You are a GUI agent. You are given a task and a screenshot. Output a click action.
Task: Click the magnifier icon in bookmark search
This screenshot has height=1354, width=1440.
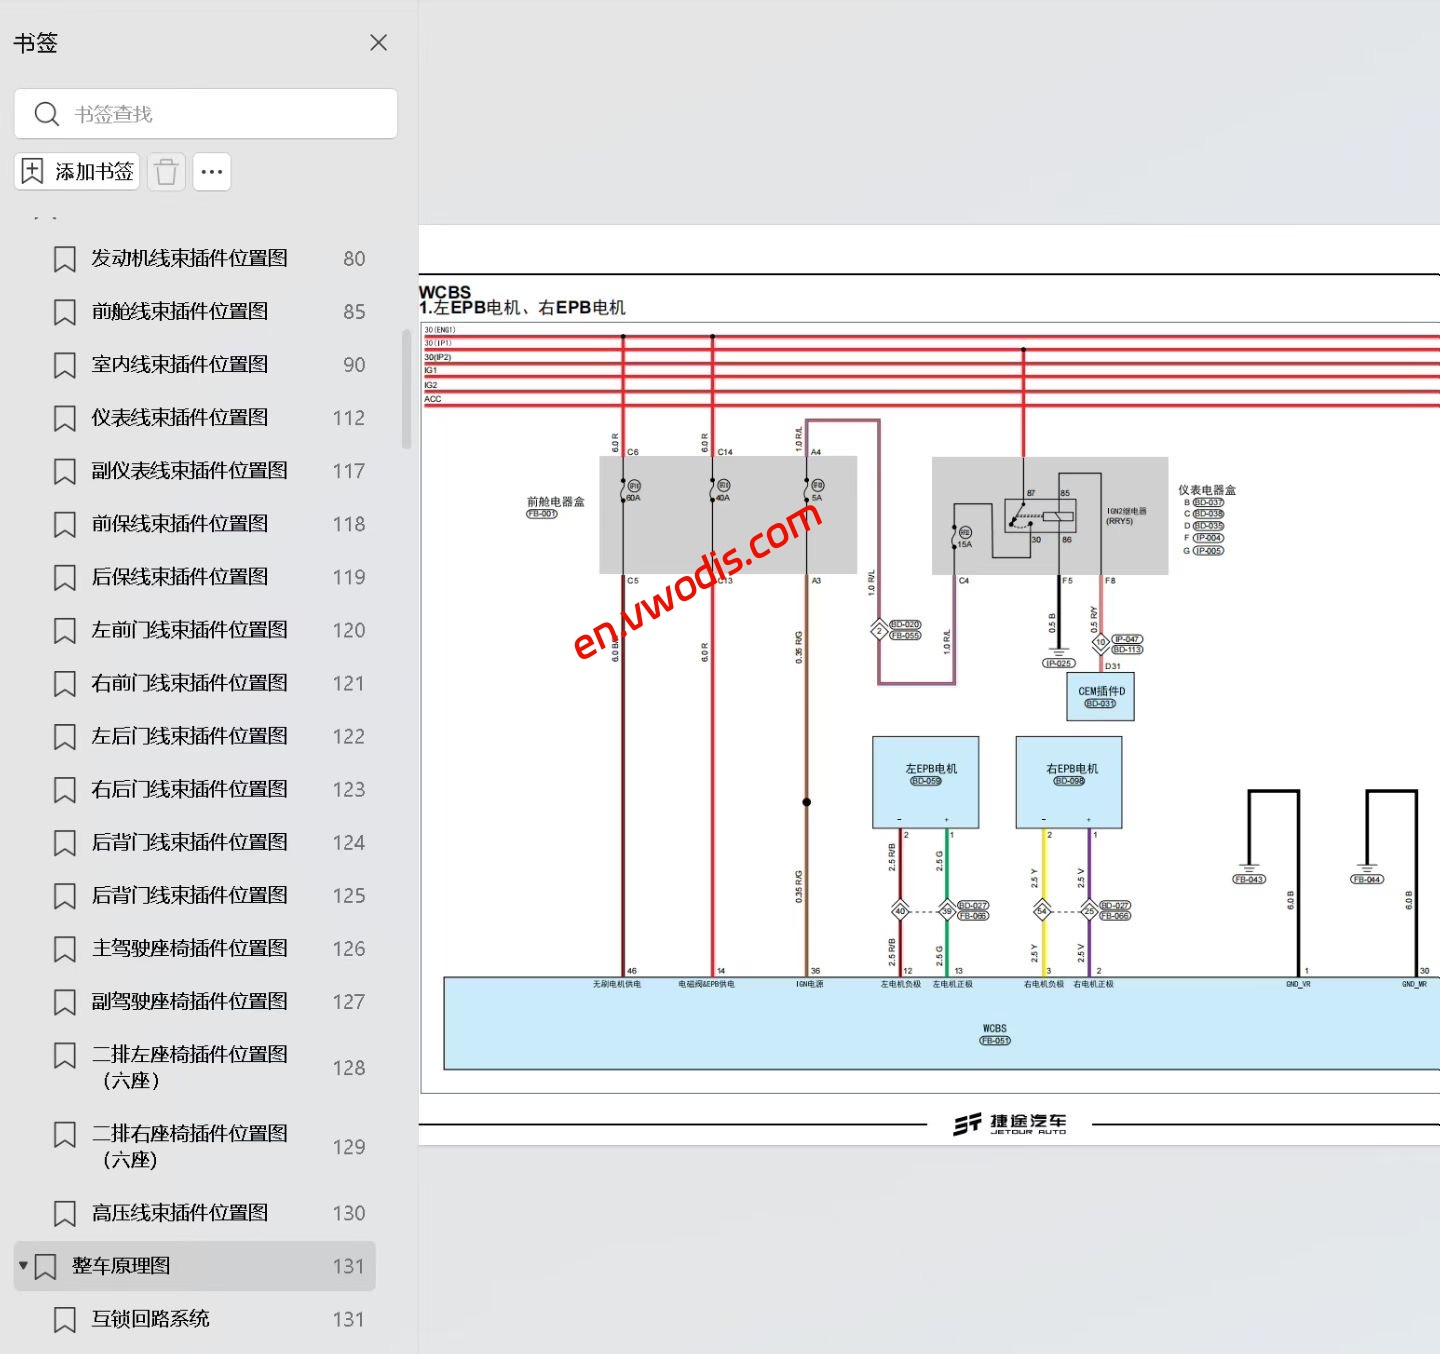point(46,113)
